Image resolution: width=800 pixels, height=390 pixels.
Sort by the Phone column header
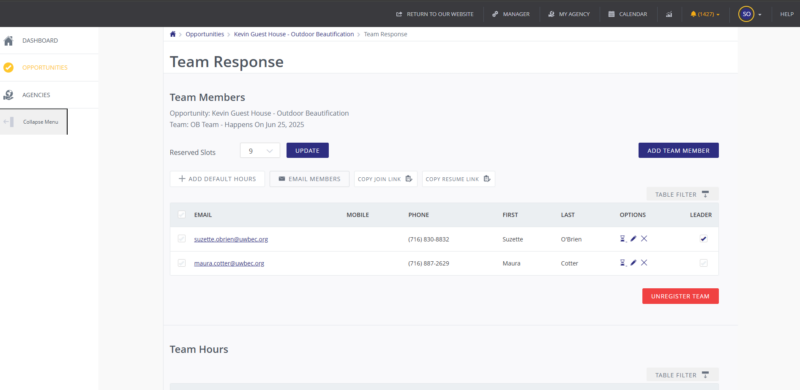tap(419, 215)
